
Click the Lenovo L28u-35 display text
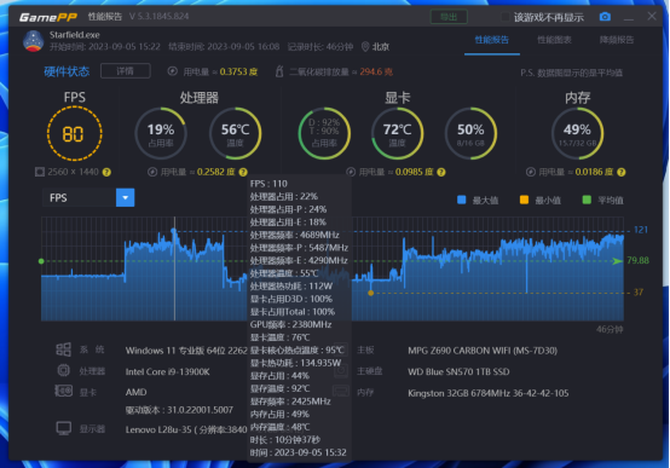[186, 430]
